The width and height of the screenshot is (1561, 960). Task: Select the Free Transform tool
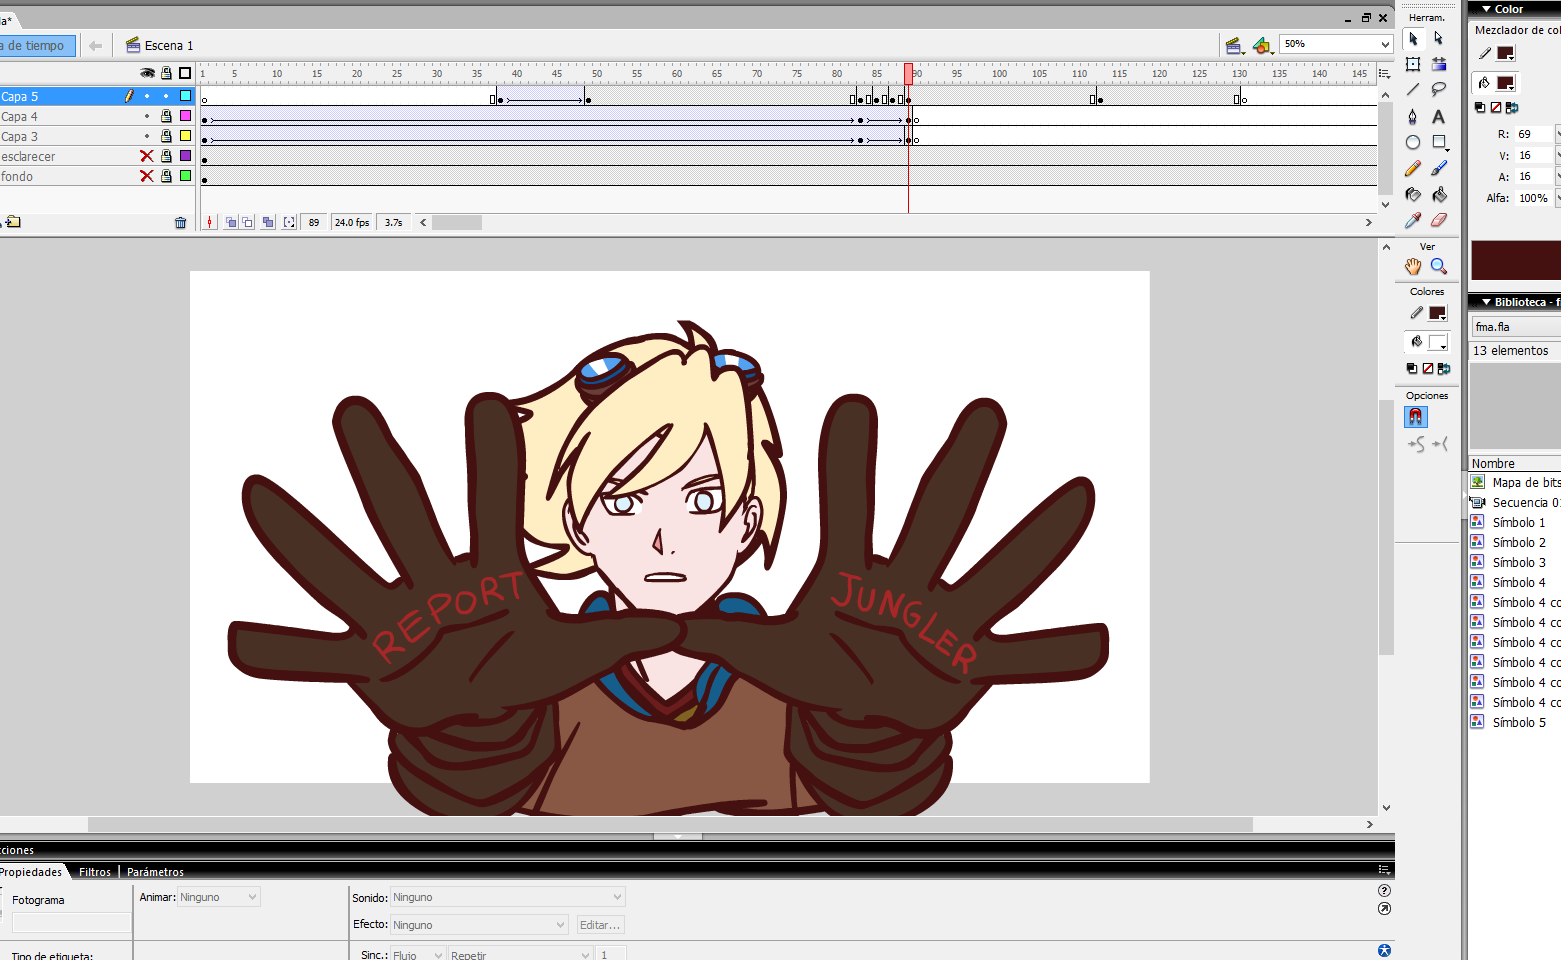coord(1413,65)
